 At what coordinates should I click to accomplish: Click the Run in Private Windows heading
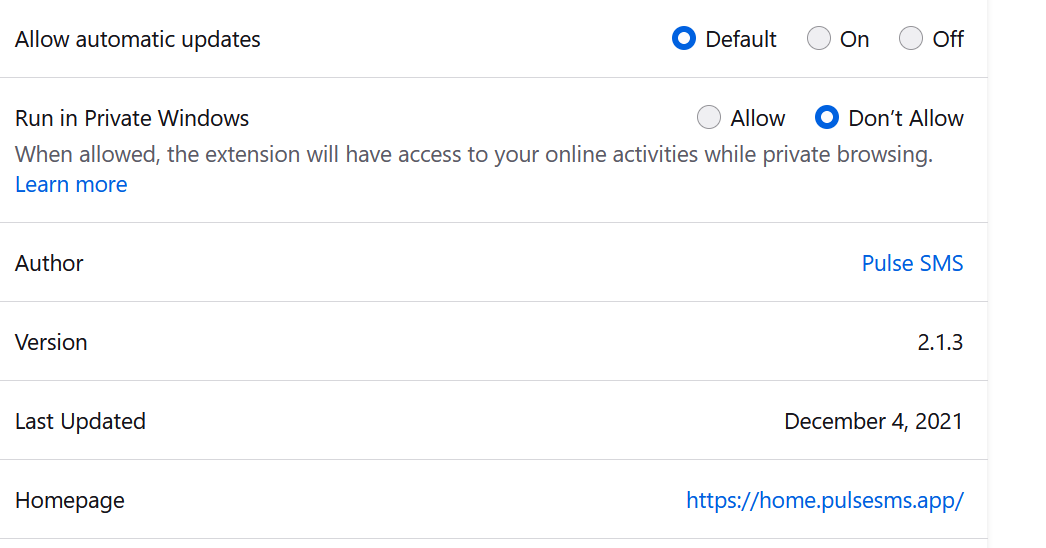(x=132, y=119)
